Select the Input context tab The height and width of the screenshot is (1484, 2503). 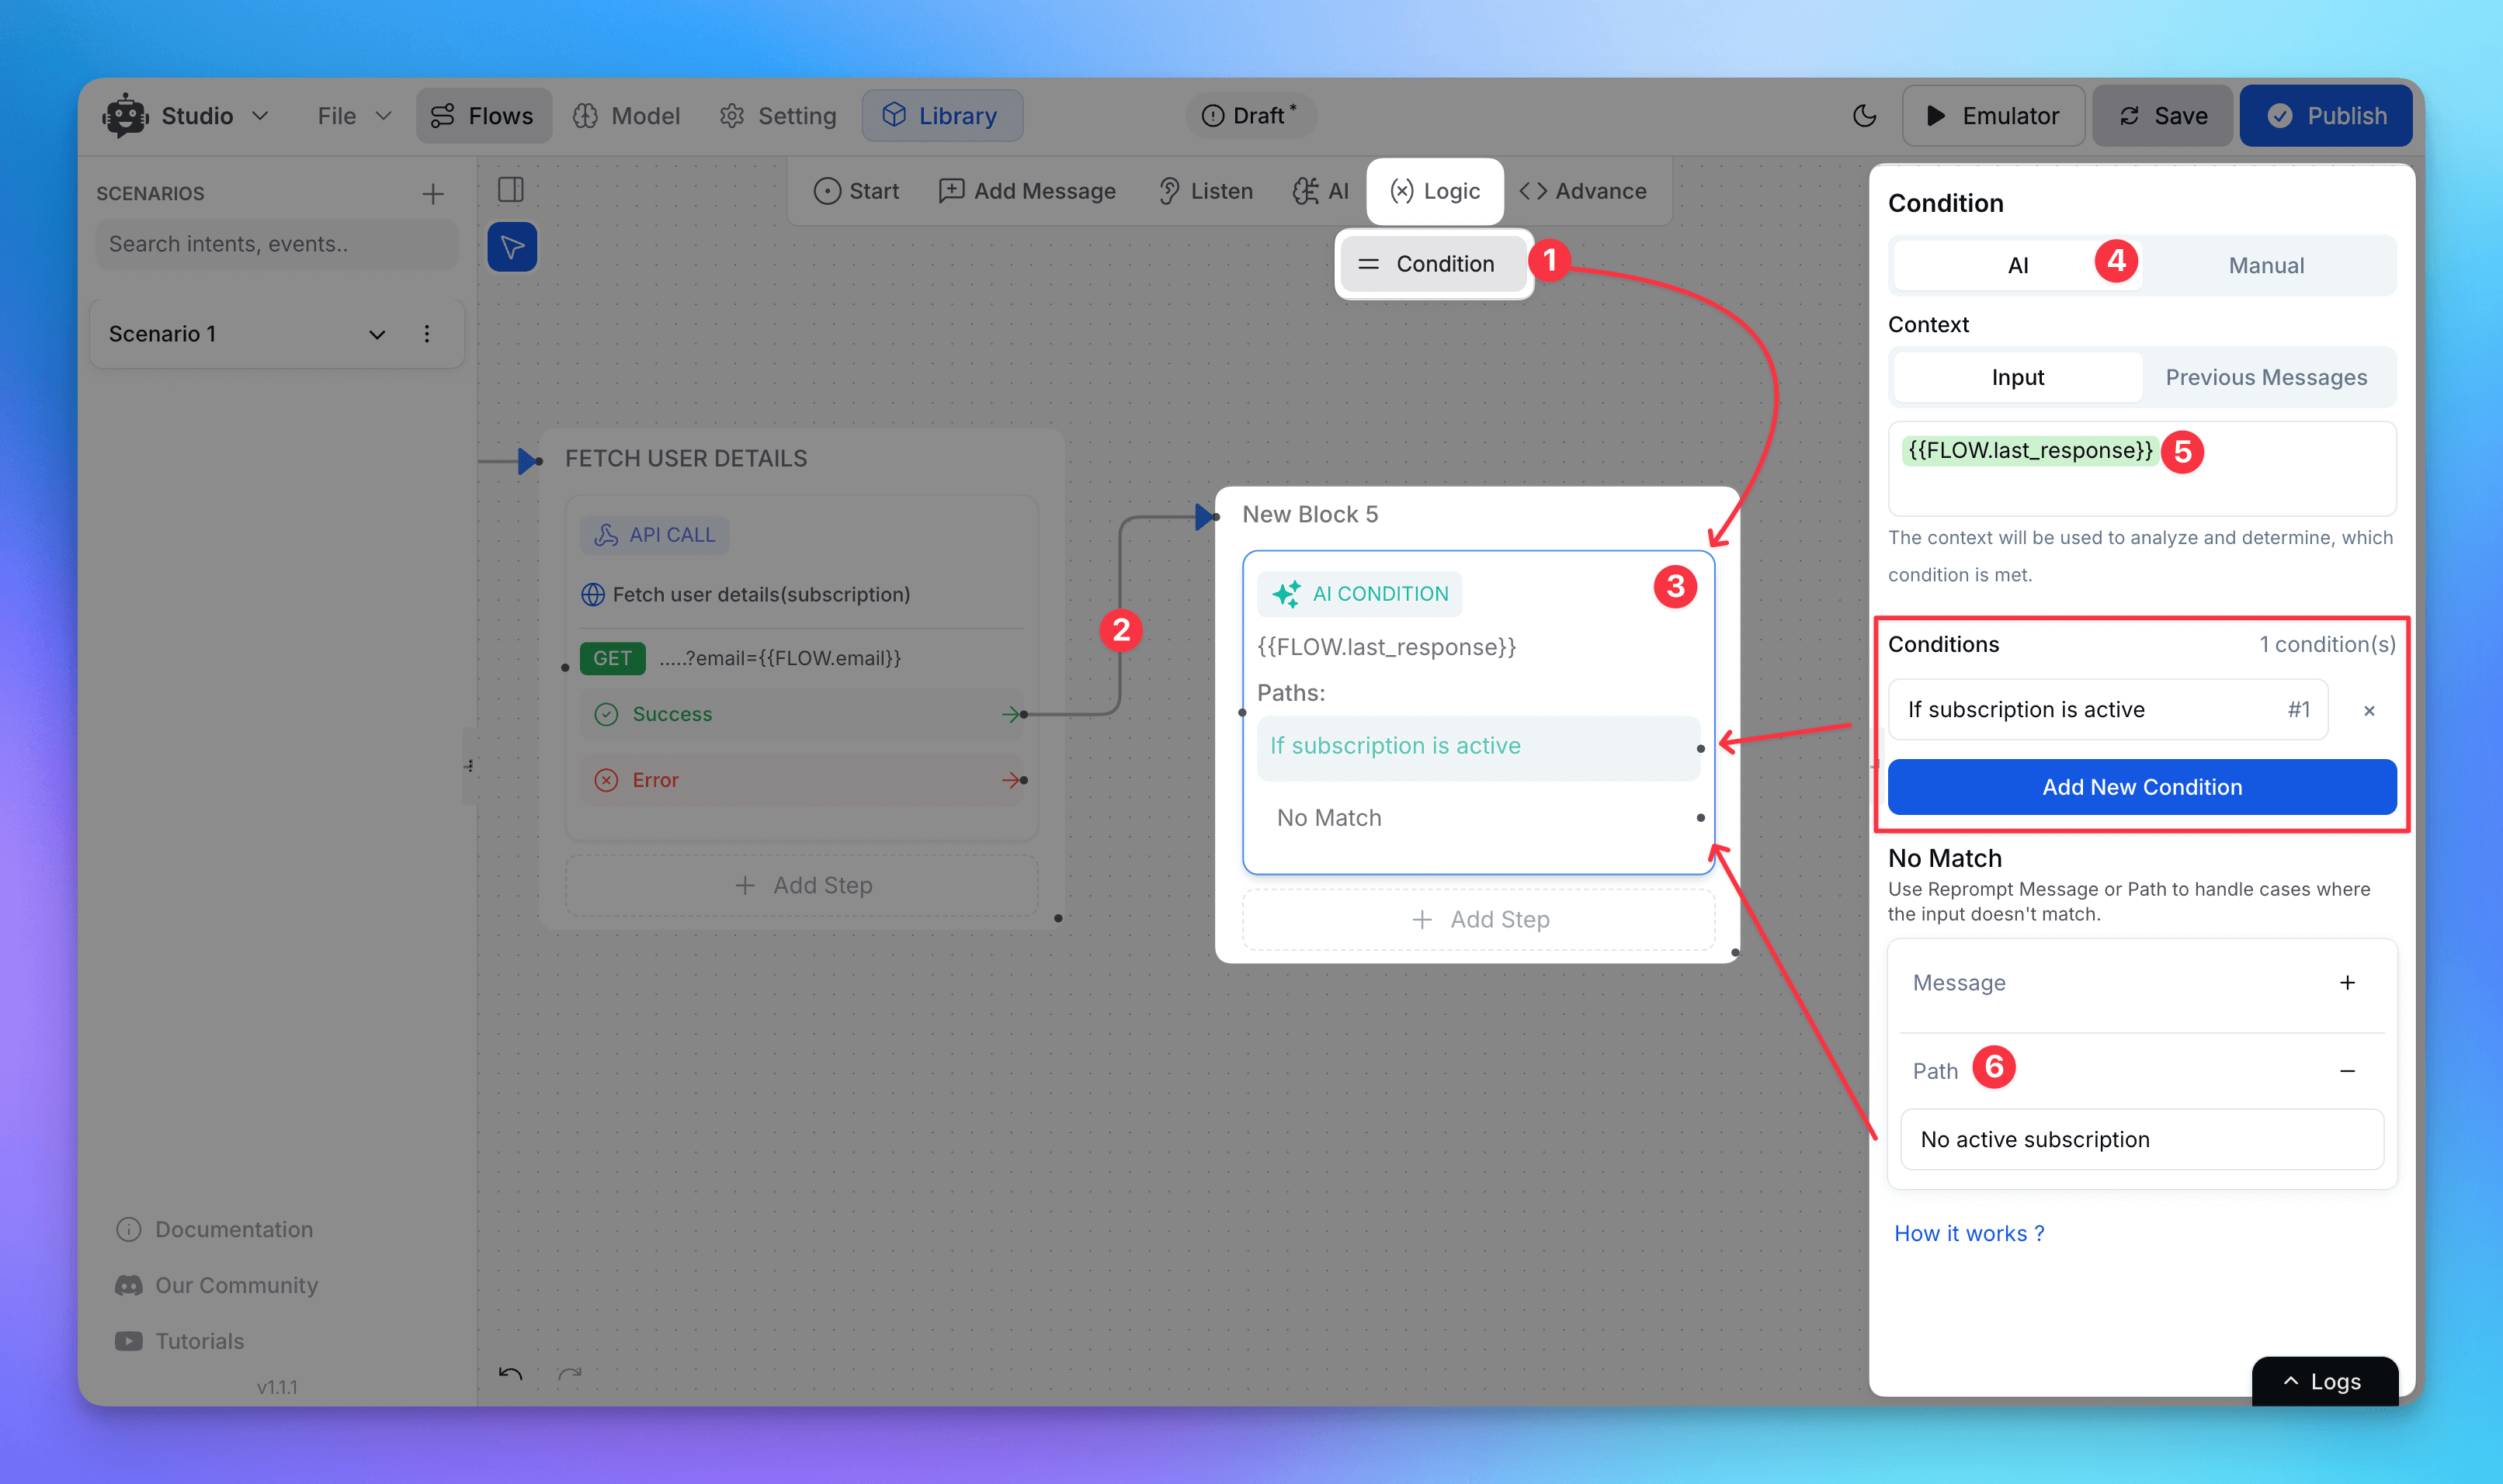click(2017, 377)
